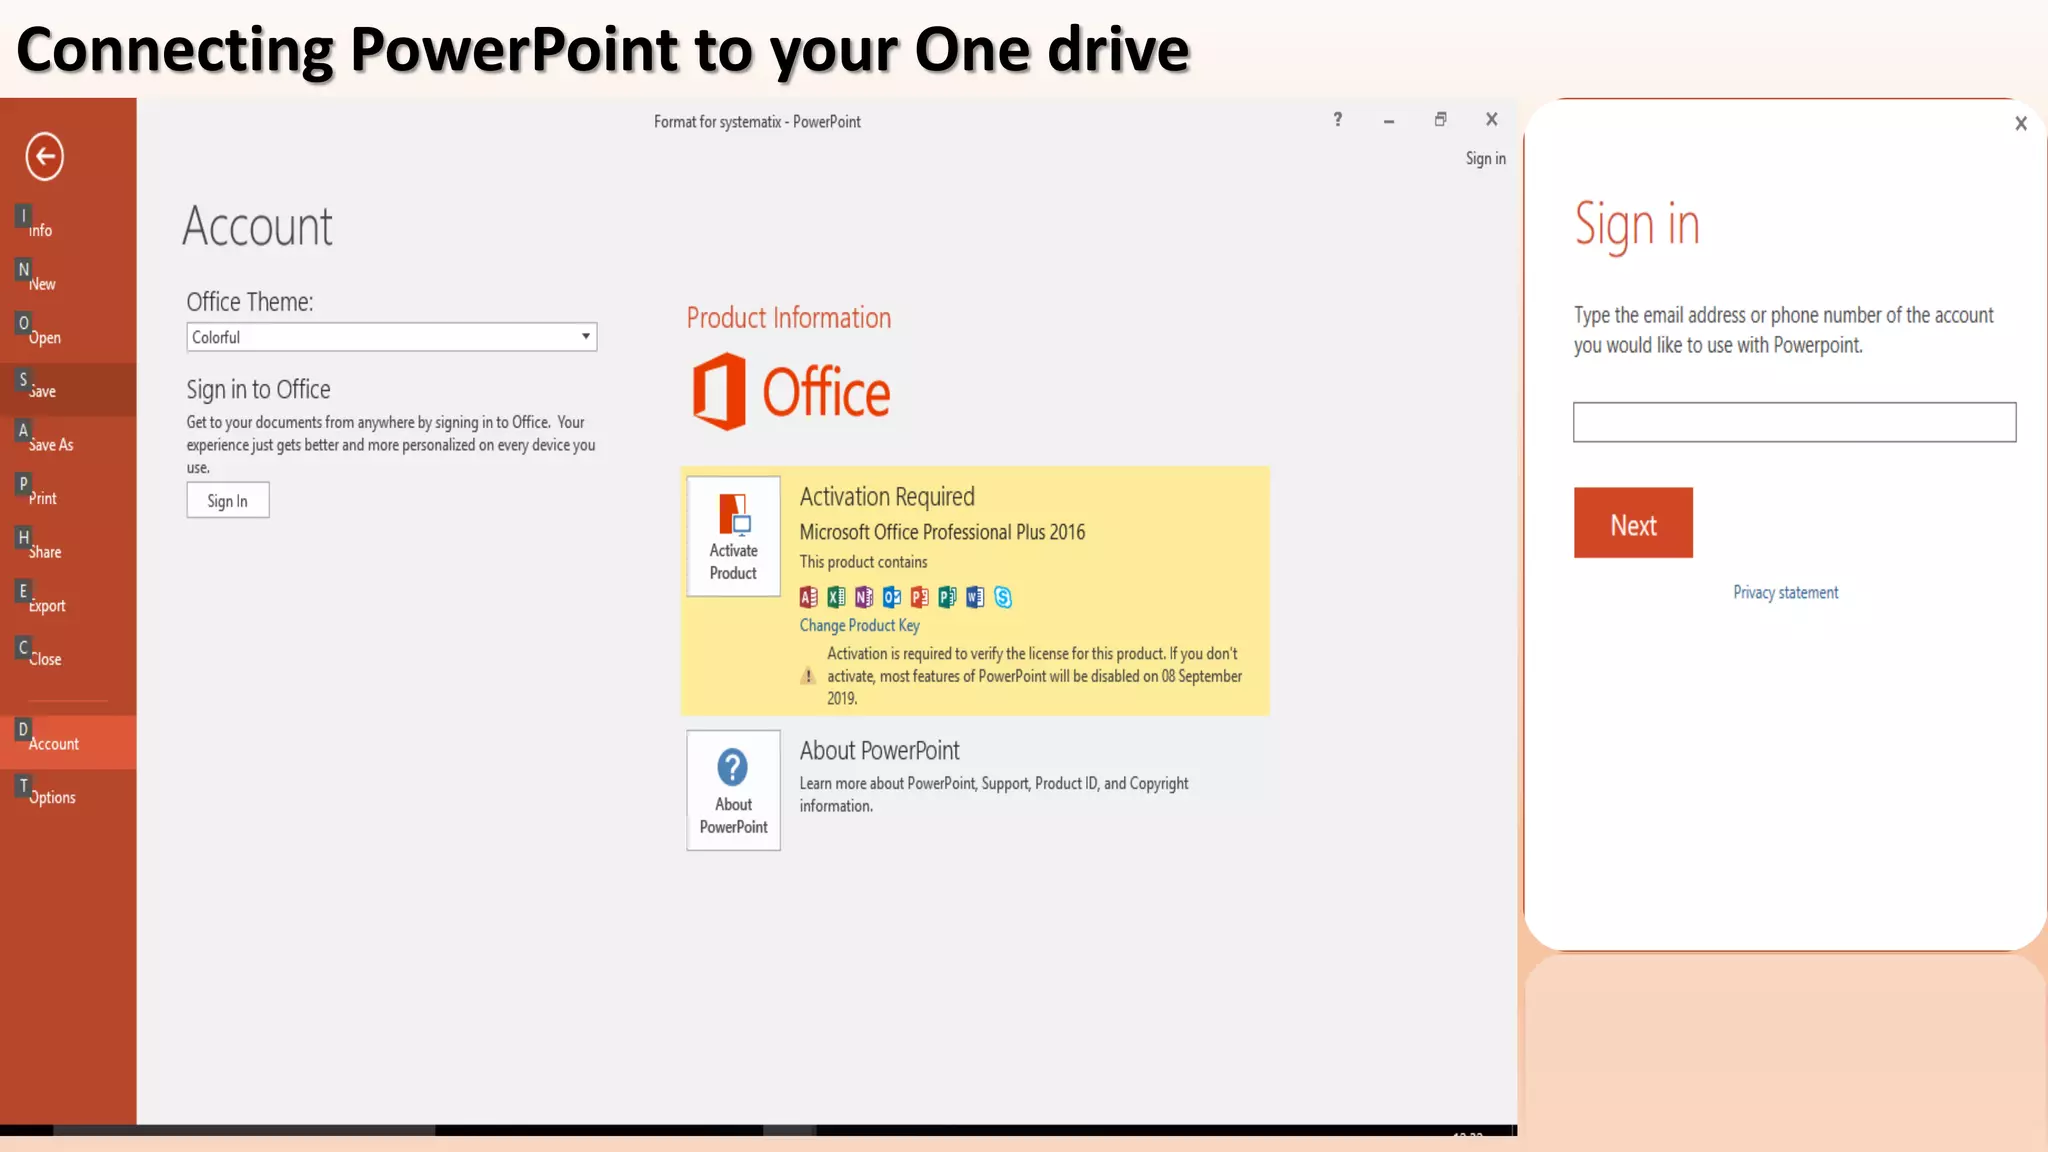Click the Activate Product button
2048x1152 pixels.
tap(733, 536)
